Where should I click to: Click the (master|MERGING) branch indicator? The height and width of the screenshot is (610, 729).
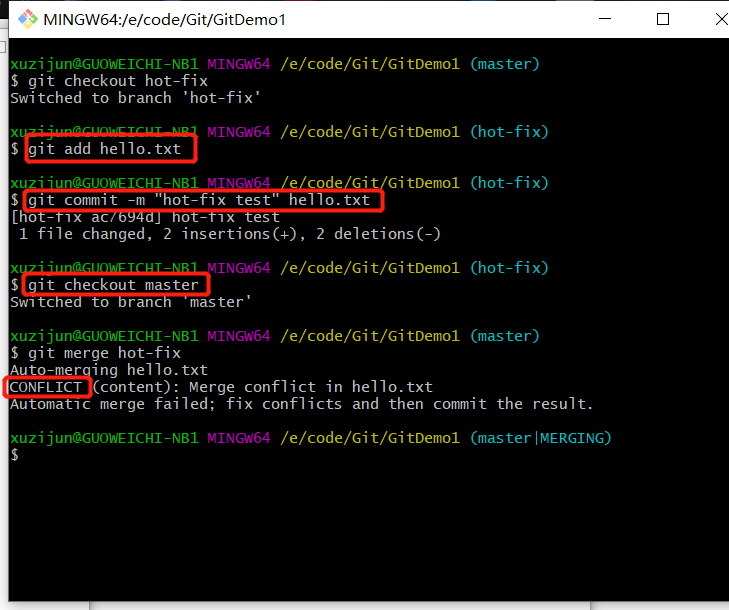540,438
